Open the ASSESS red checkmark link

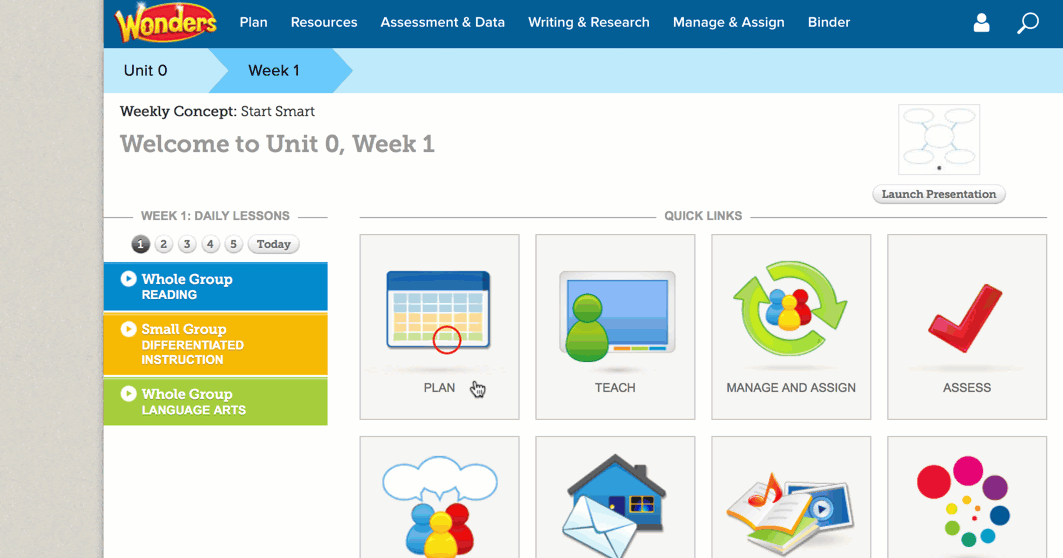(967, 327)
